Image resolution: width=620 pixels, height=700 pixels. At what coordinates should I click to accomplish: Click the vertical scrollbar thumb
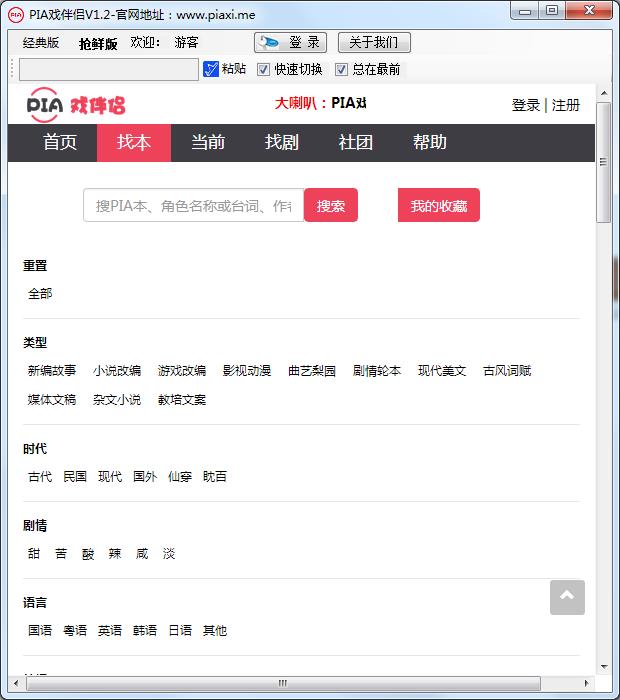(604, 162)
